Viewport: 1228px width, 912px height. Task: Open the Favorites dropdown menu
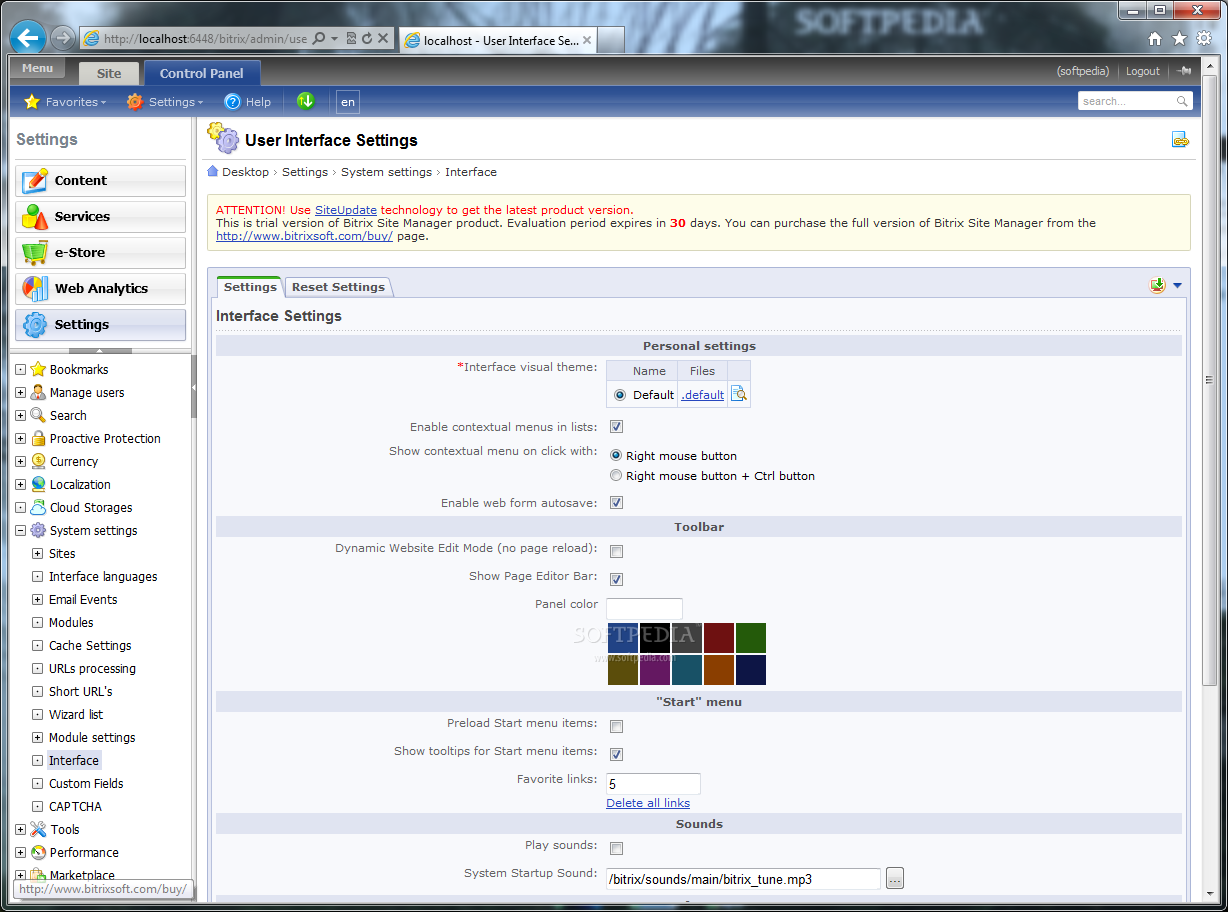(64, 102)
